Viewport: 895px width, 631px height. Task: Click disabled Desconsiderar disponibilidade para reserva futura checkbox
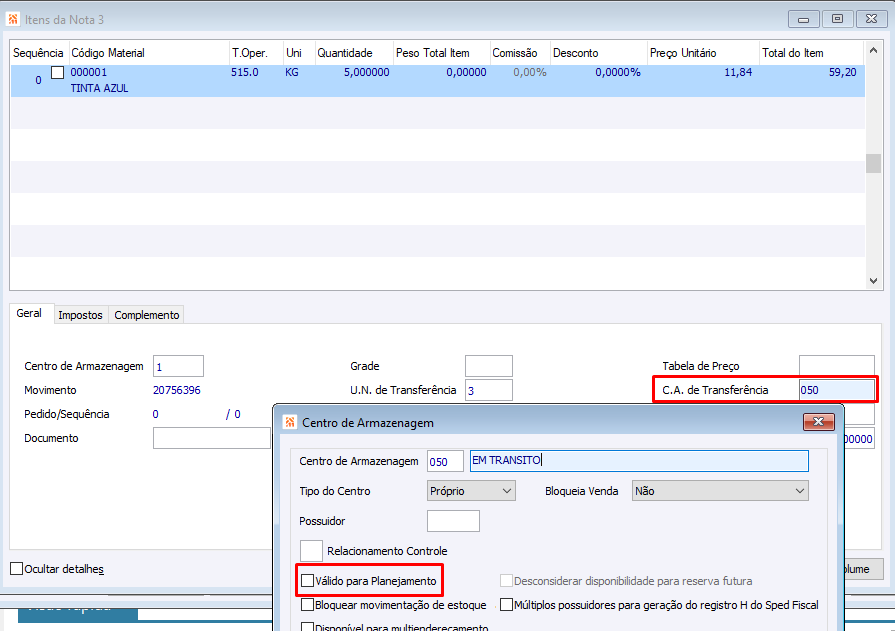click(x=506, y=581)
